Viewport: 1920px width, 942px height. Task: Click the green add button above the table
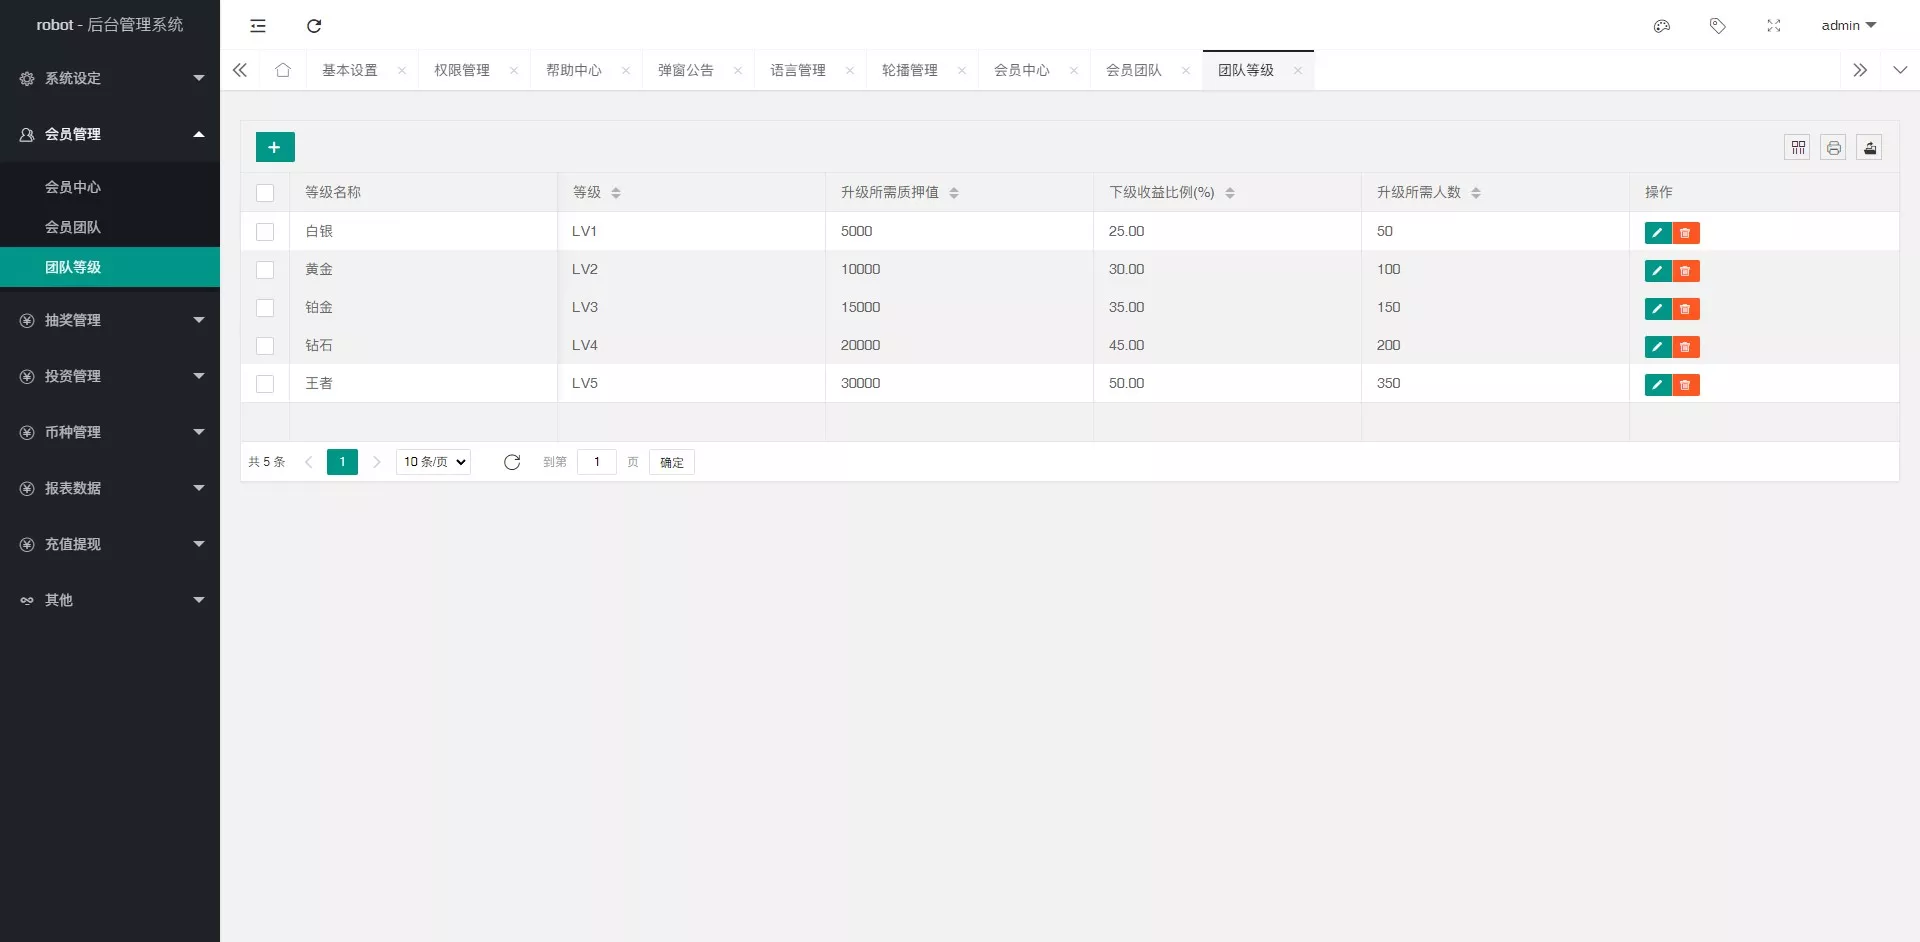274,146
